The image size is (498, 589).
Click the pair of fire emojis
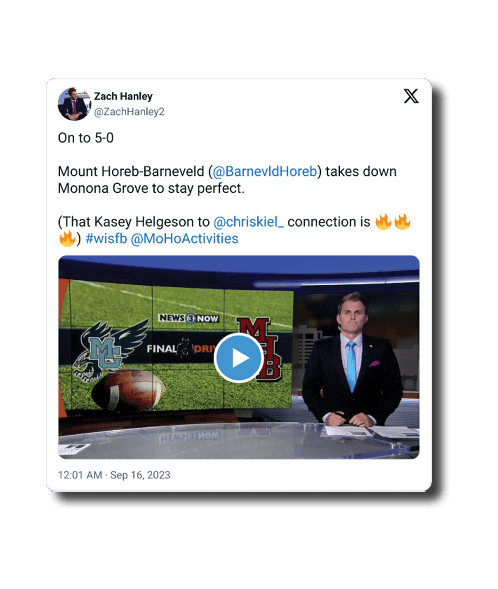[393, 222]
